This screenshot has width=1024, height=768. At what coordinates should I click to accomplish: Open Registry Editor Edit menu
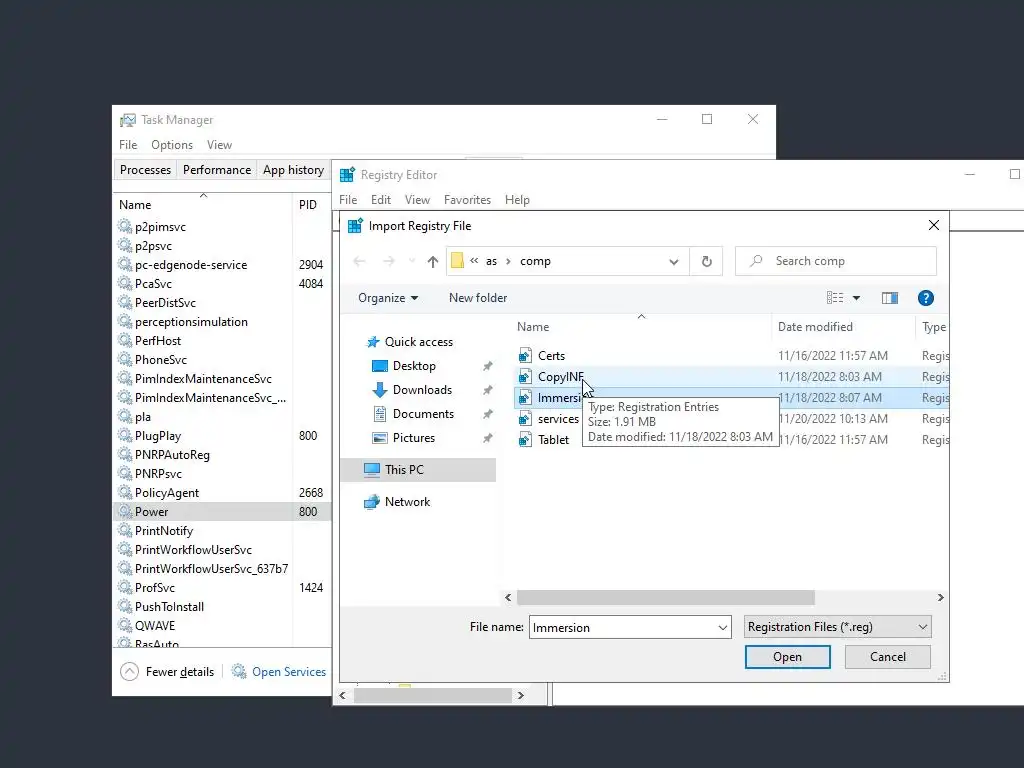pos(381,200)
